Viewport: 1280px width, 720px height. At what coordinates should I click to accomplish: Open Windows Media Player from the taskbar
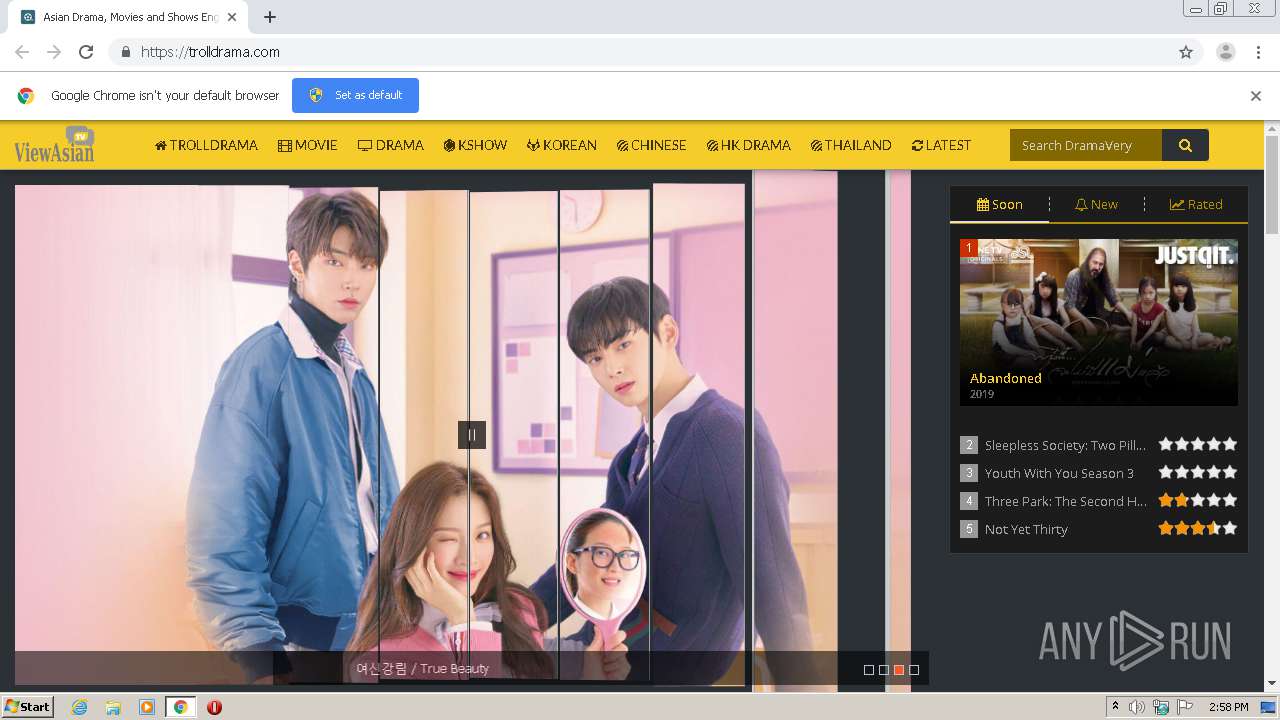coord(147,707)
